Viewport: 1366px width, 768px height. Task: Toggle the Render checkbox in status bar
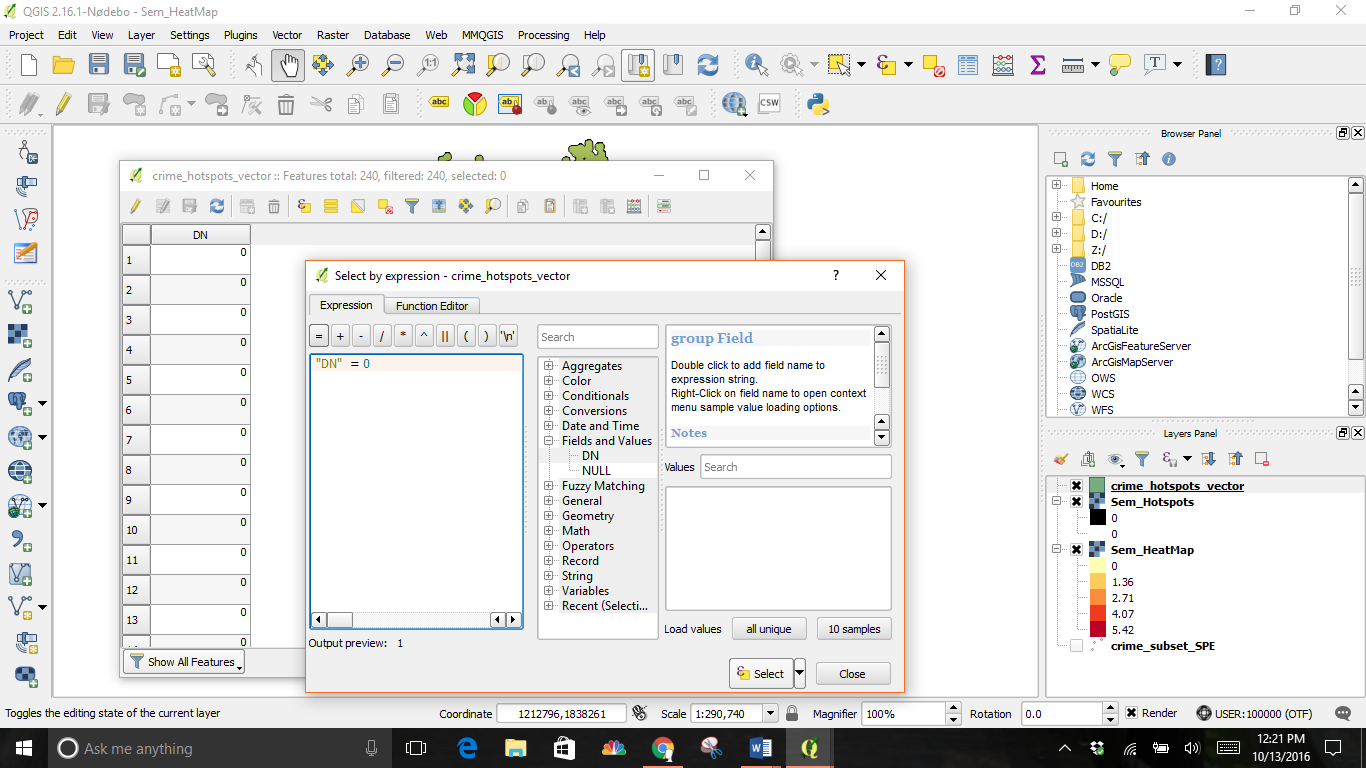click(x=1131, y=714)
